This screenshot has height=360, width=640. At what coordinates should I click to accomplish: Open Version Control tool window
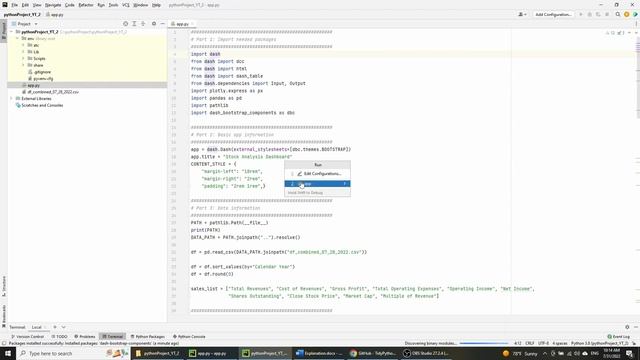point(27,336)
